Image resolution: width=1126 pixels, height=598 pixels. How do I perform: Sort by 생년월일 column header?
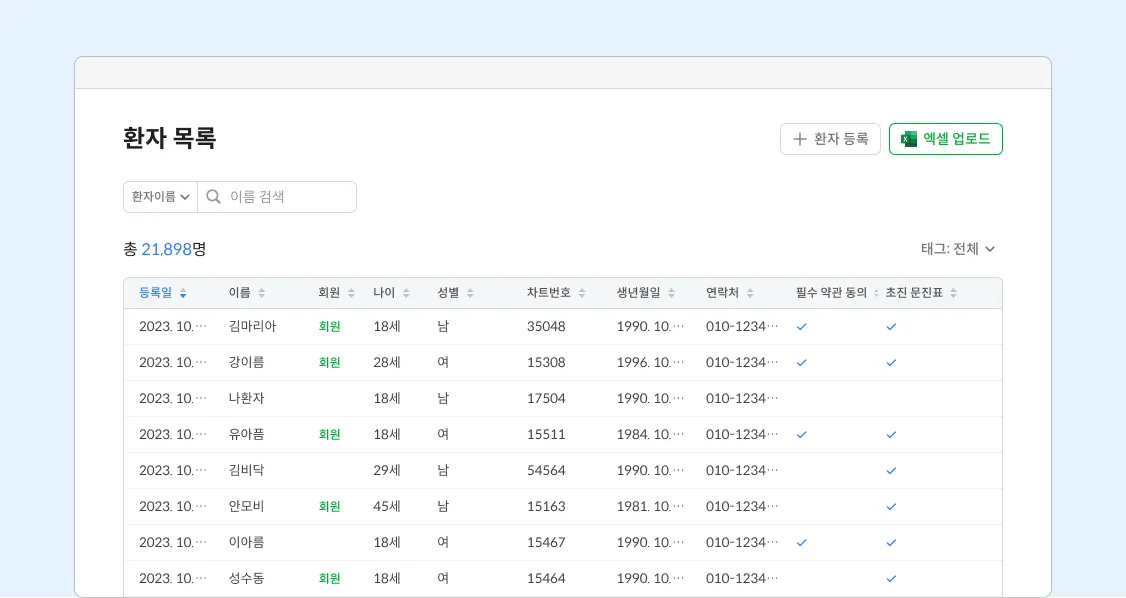pos(646,293)
